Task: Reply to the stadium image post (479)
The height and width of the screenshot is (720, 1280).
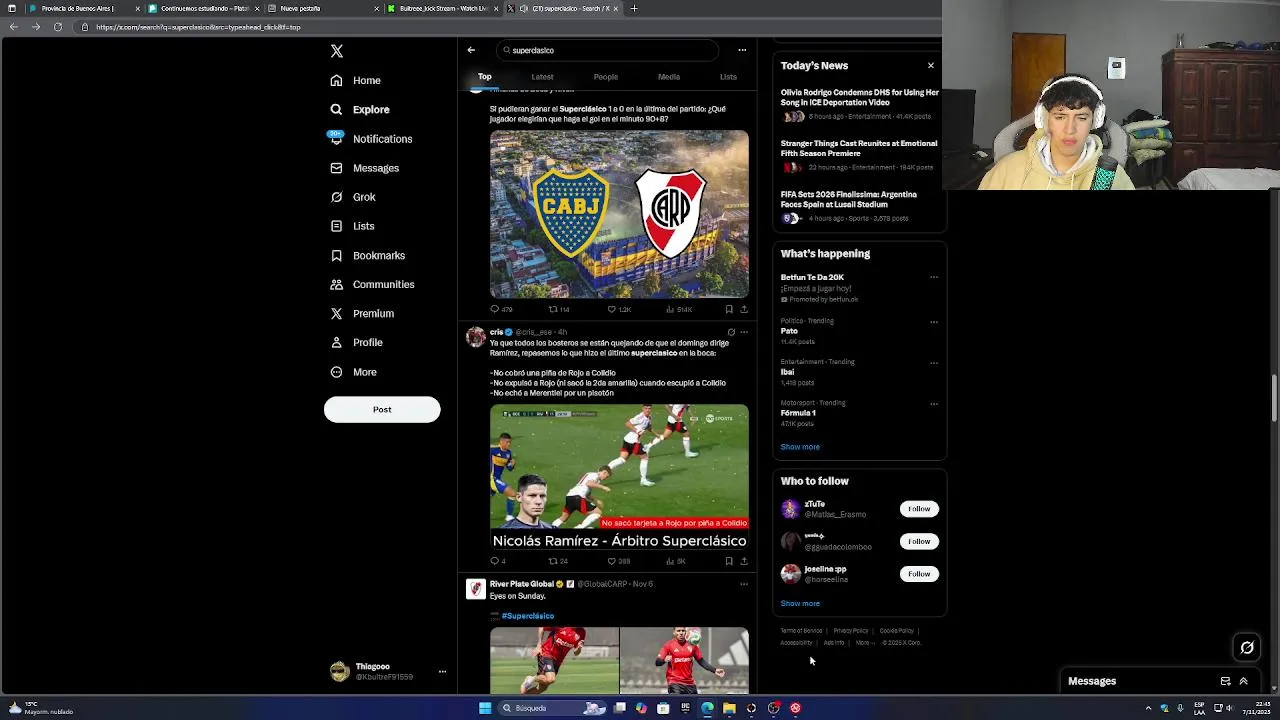Action: click(500, 309)
